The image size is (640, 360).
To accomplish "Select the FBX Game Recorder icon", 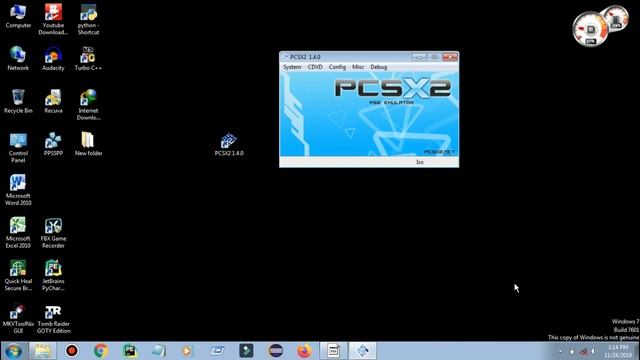I will tap(53, 233).
